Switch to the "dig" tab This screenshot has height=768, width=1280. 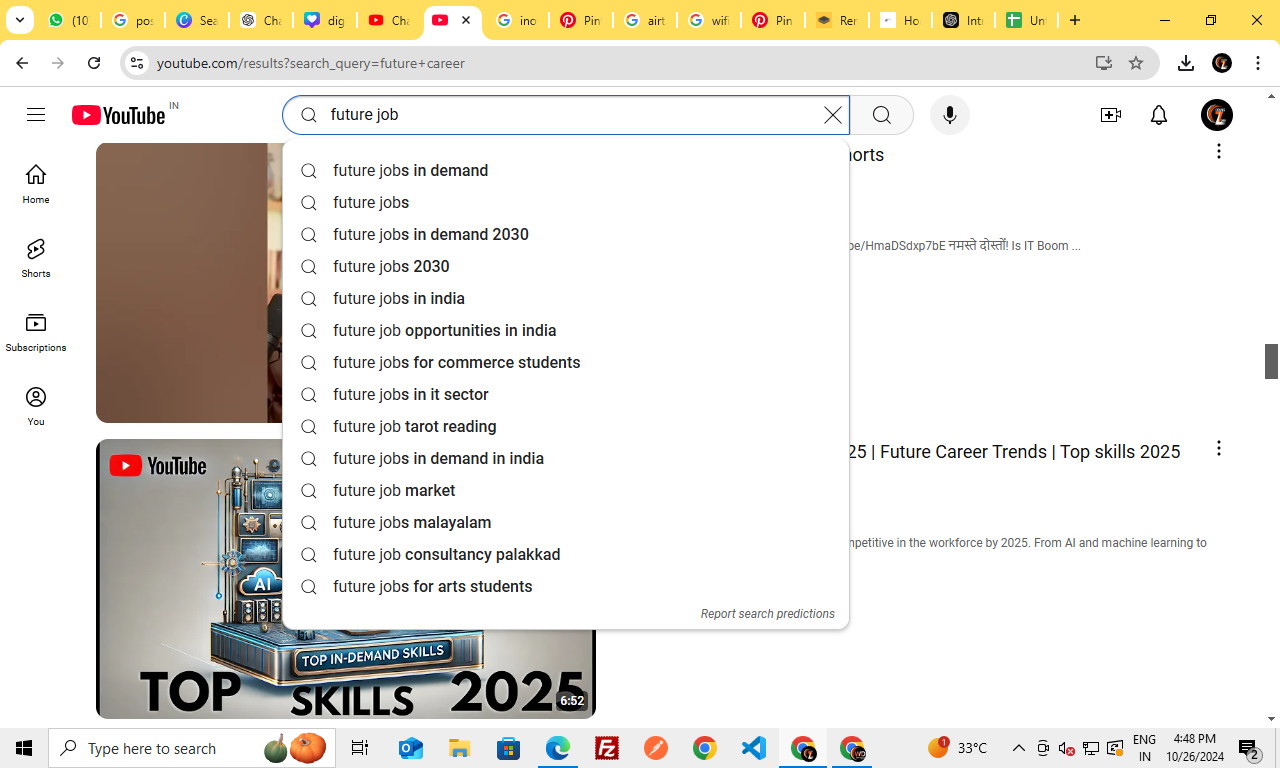pos(324,20)
